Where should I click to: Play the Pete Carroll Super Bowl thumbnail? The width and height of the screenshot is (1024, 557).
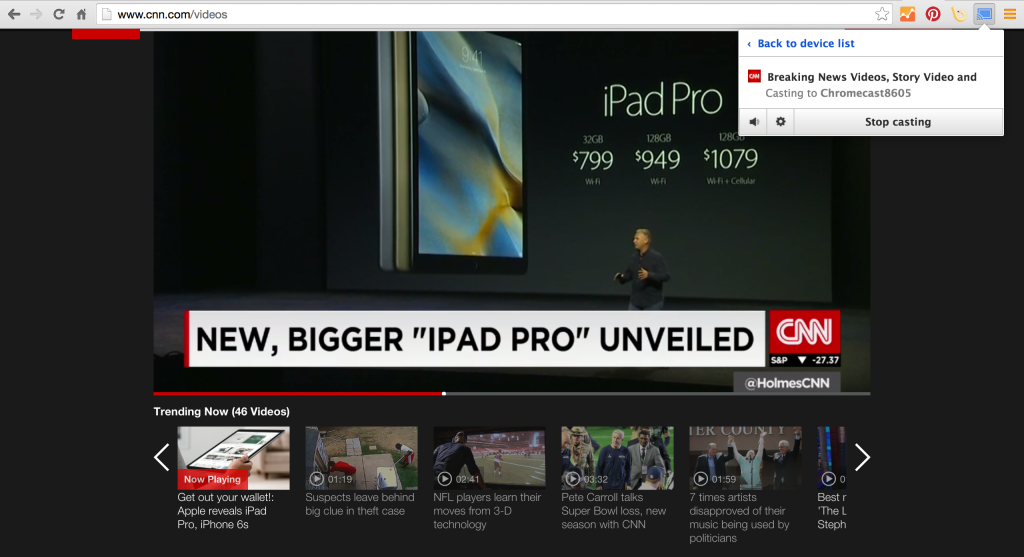click(x=617, y=458)
